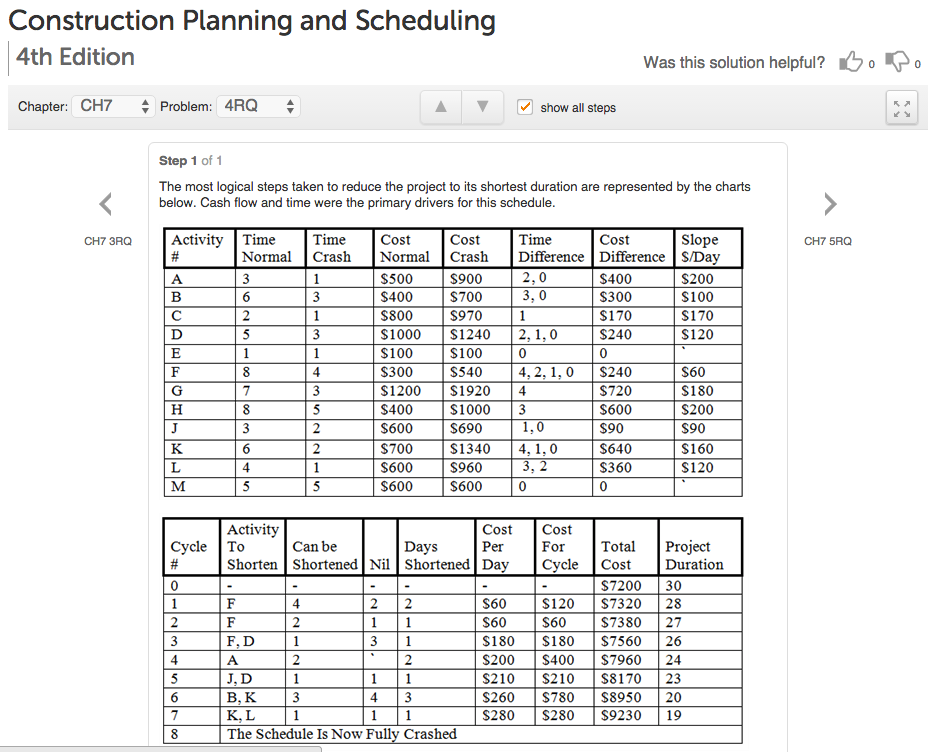The height and width of the screenshot is (752, 936).
Task: Click the Construction Planning and Scheduling title
Action: [x=253, y=20]
